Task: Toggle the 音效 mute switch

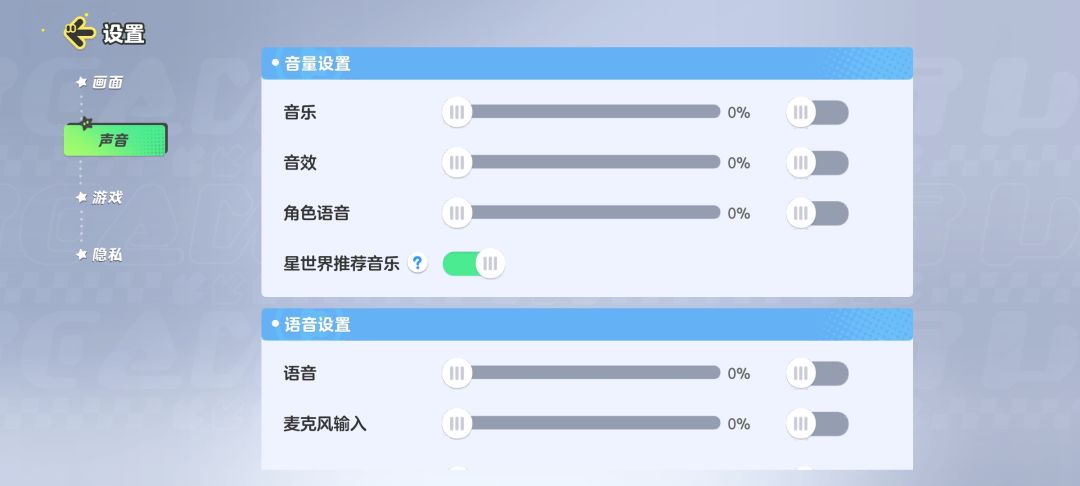Action: (817, 163)
